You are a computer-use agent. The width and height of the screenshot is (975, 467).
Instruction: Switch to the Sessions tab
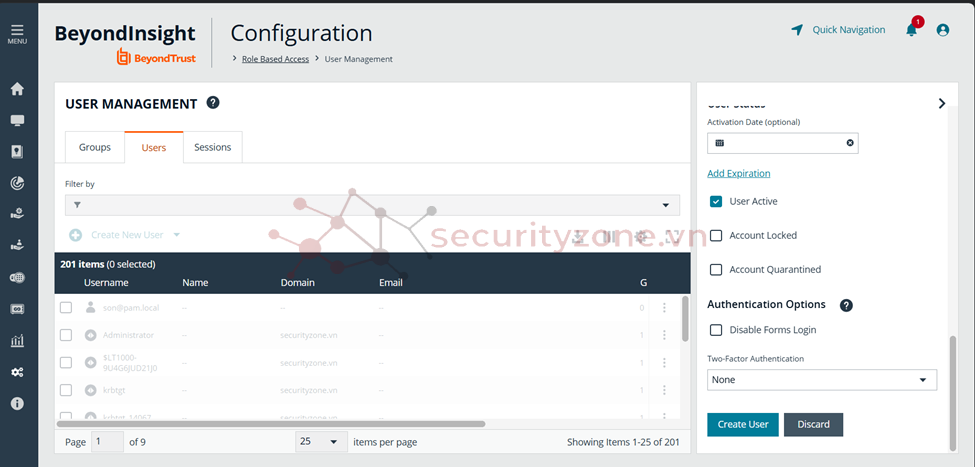click(212, 147)
